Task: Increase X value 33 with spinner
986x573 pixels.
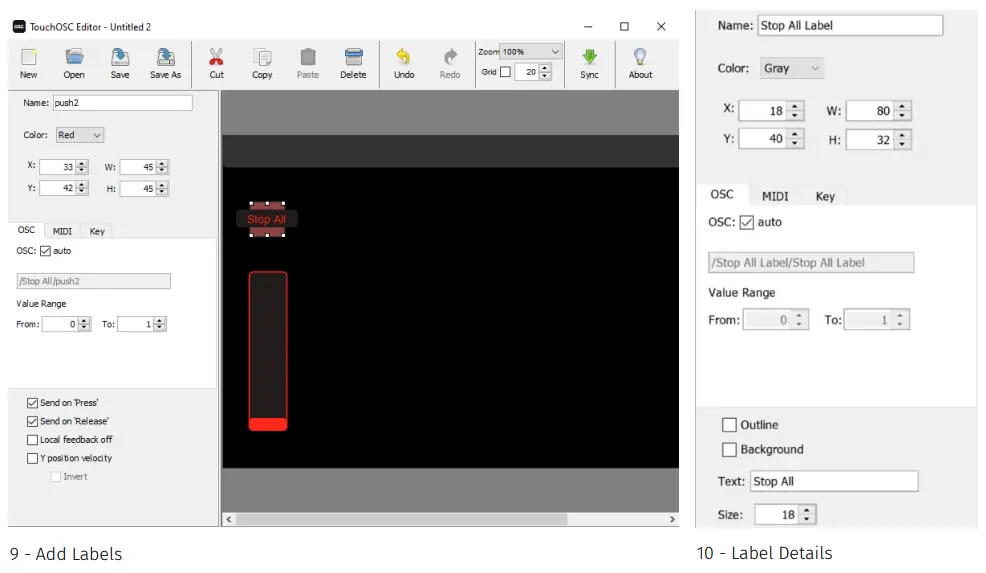Action: point(82,164)
